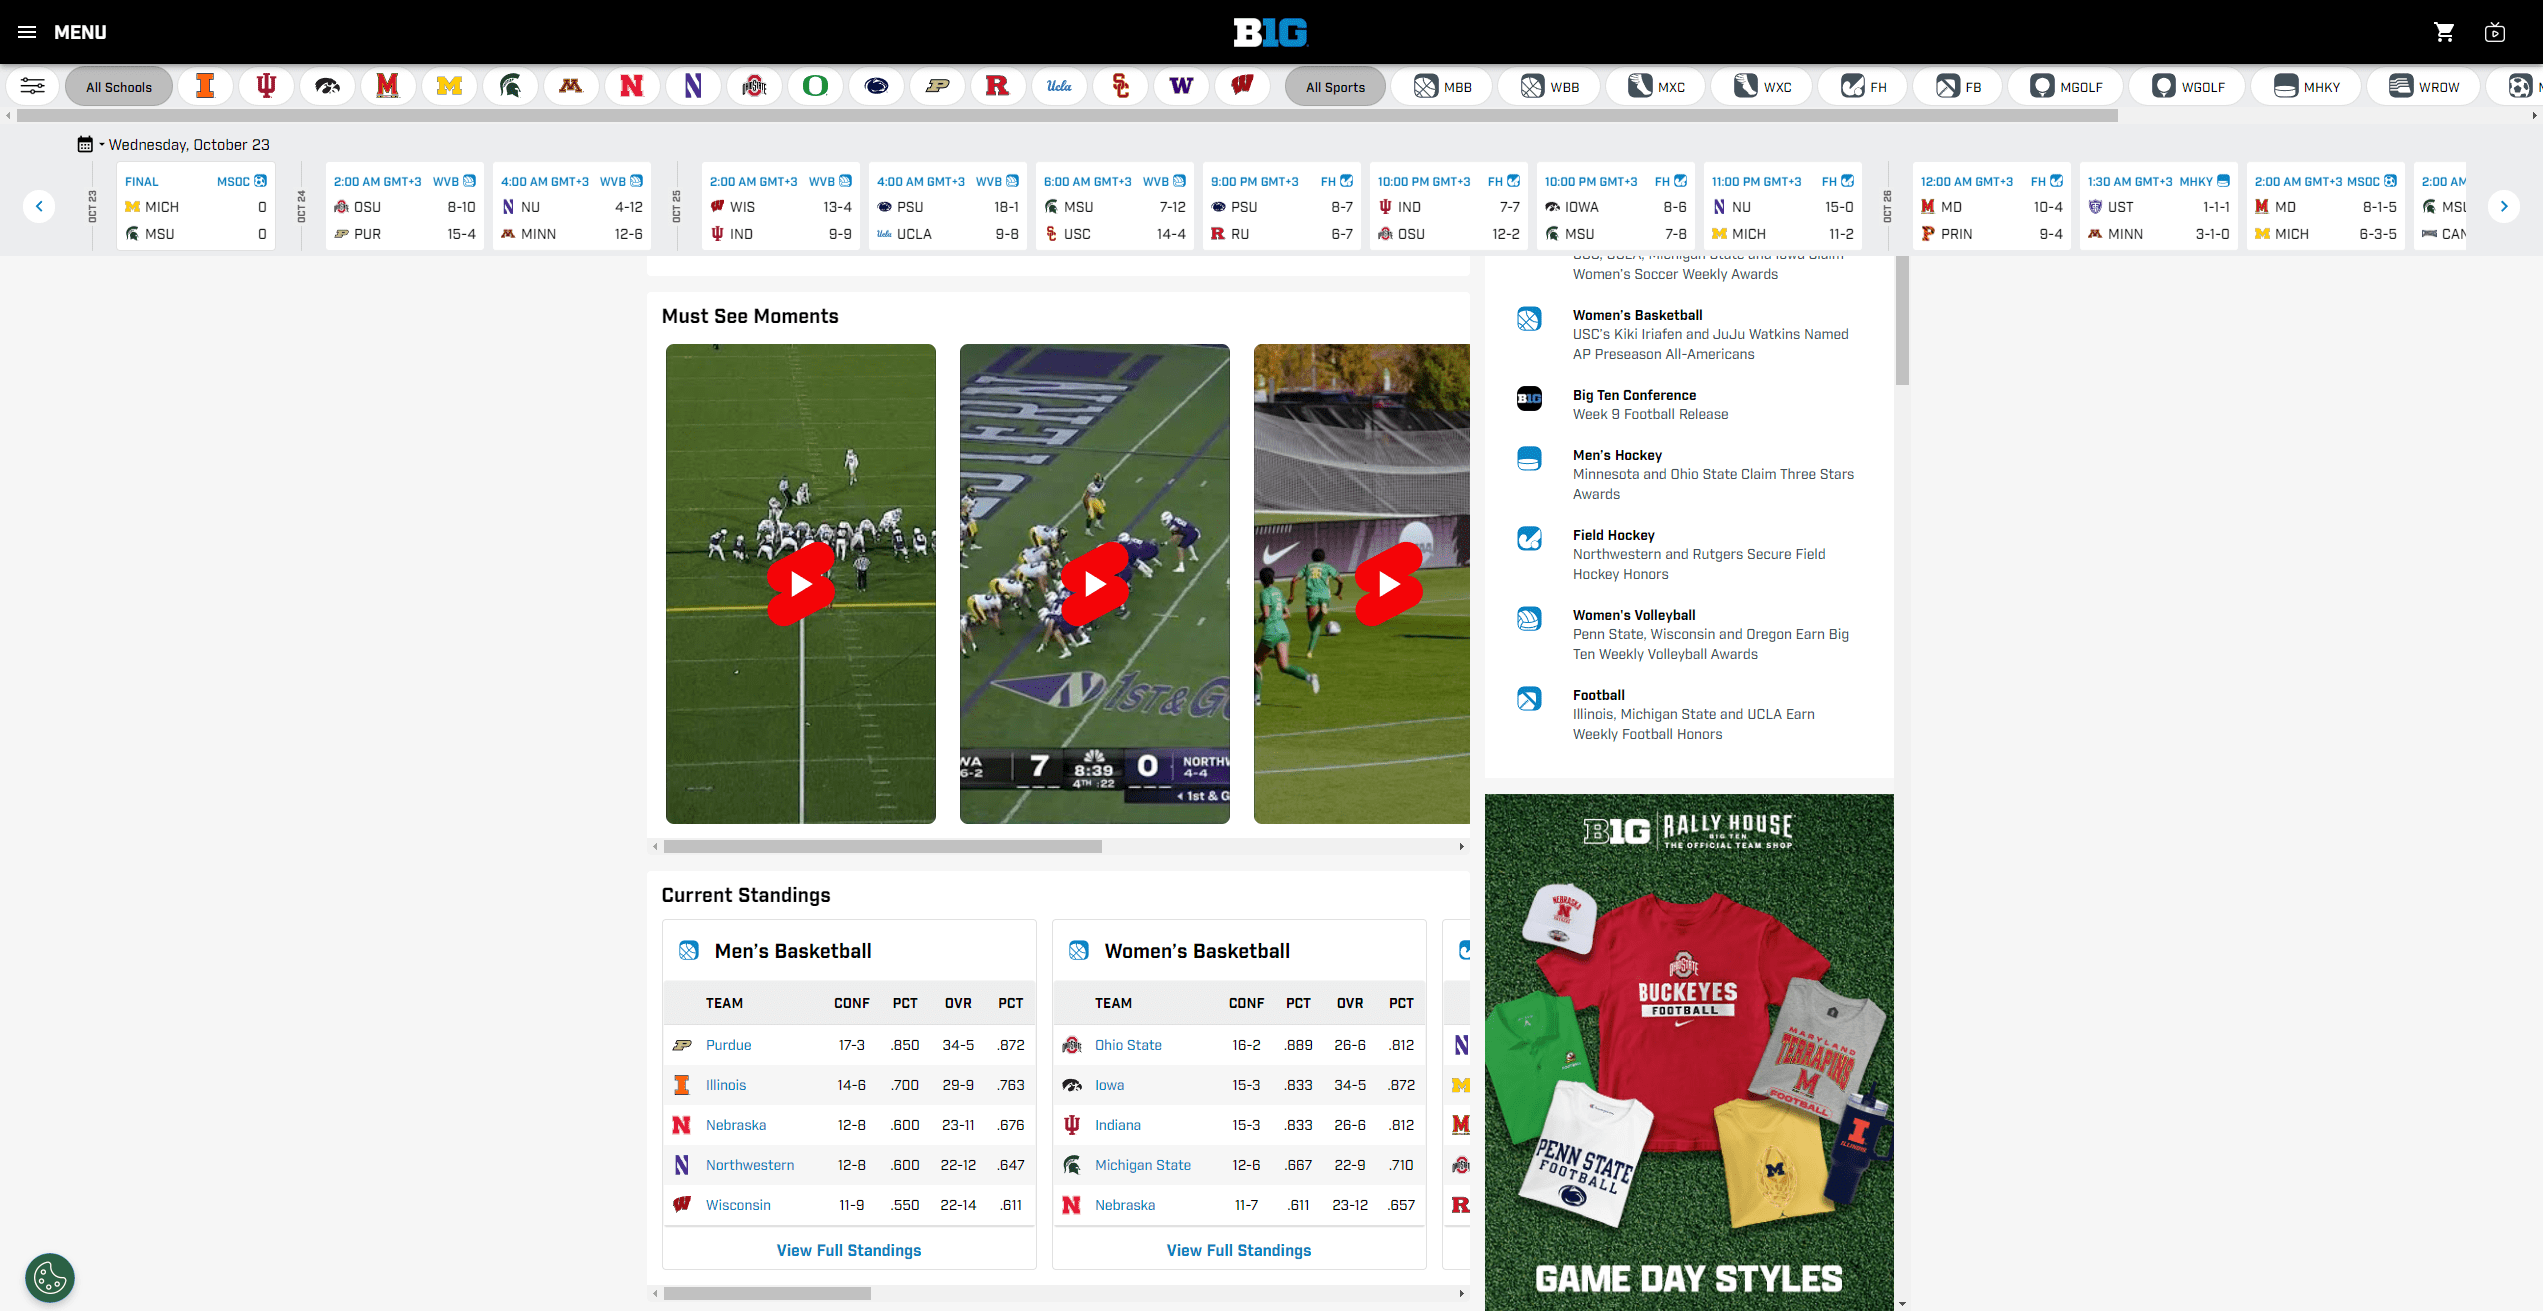Screen dimensions: 2543x1311
Task: Select the Penn State school logo filter
Action: tap(876, 86)
